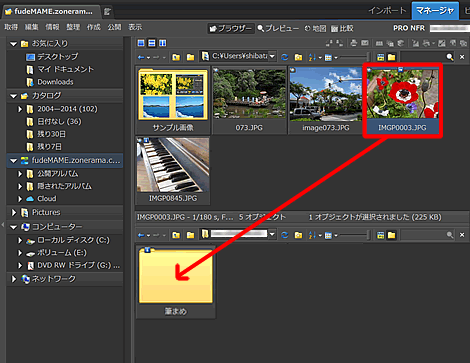This screenshot has height=363, width=470.
Task: Select the 筆まめ folder in lower pane
Action: coord(176,282)
